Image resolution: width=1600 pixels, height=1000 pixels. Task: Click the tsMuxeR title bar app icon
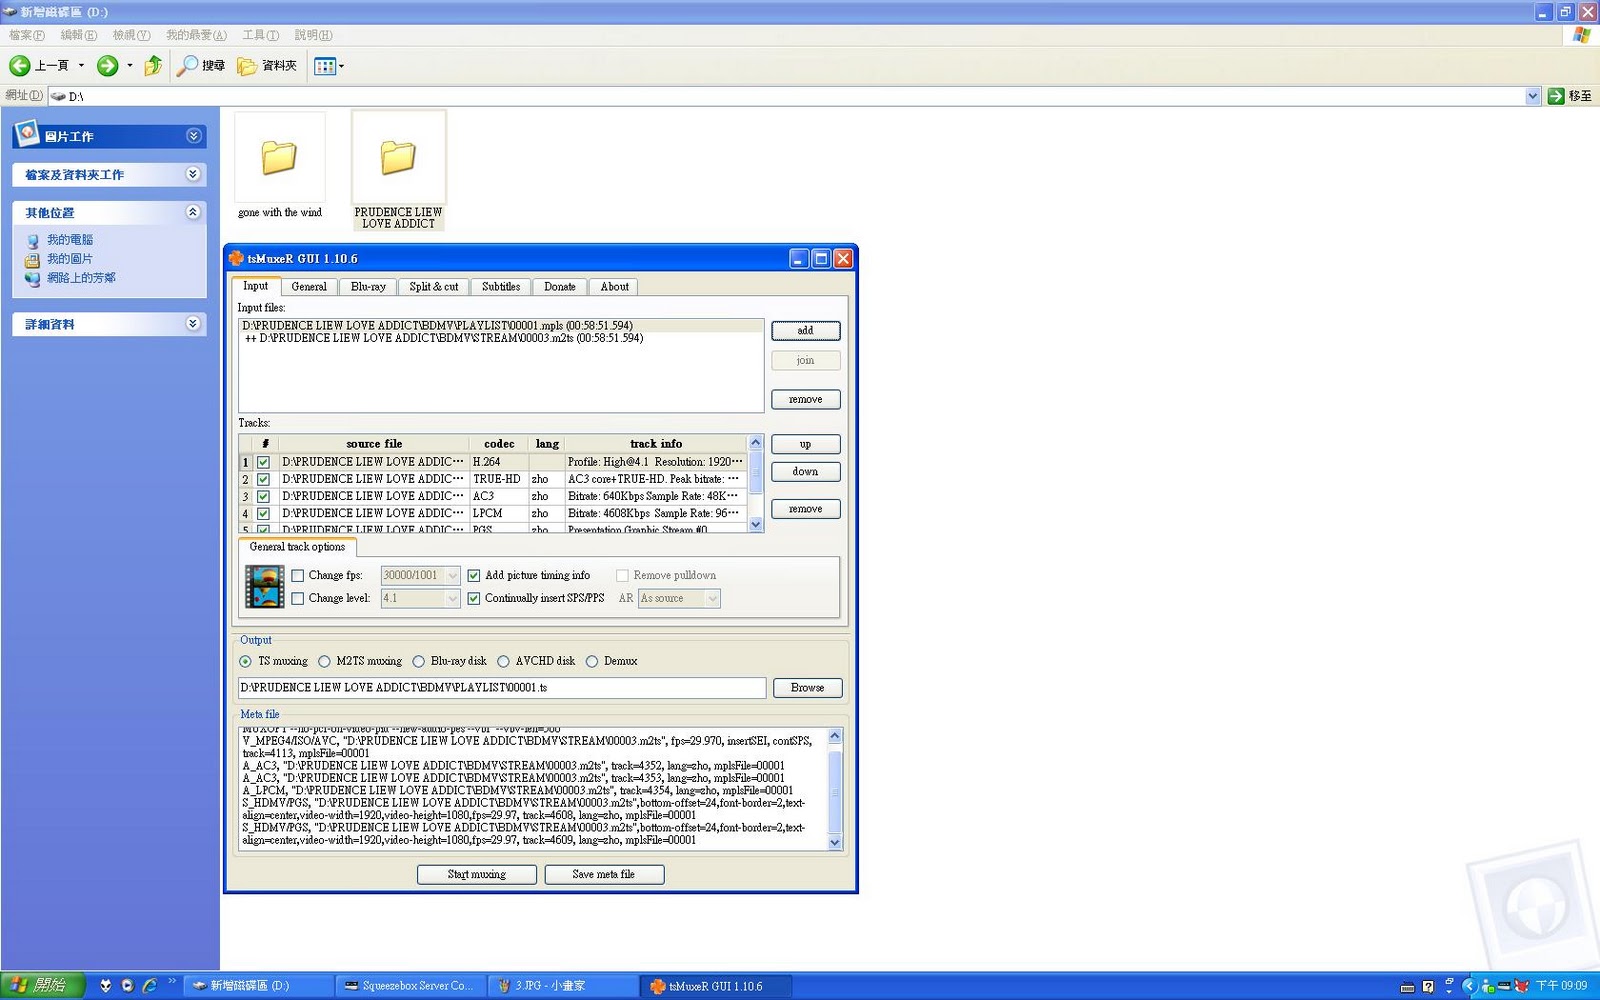click(x=237, y=258)
